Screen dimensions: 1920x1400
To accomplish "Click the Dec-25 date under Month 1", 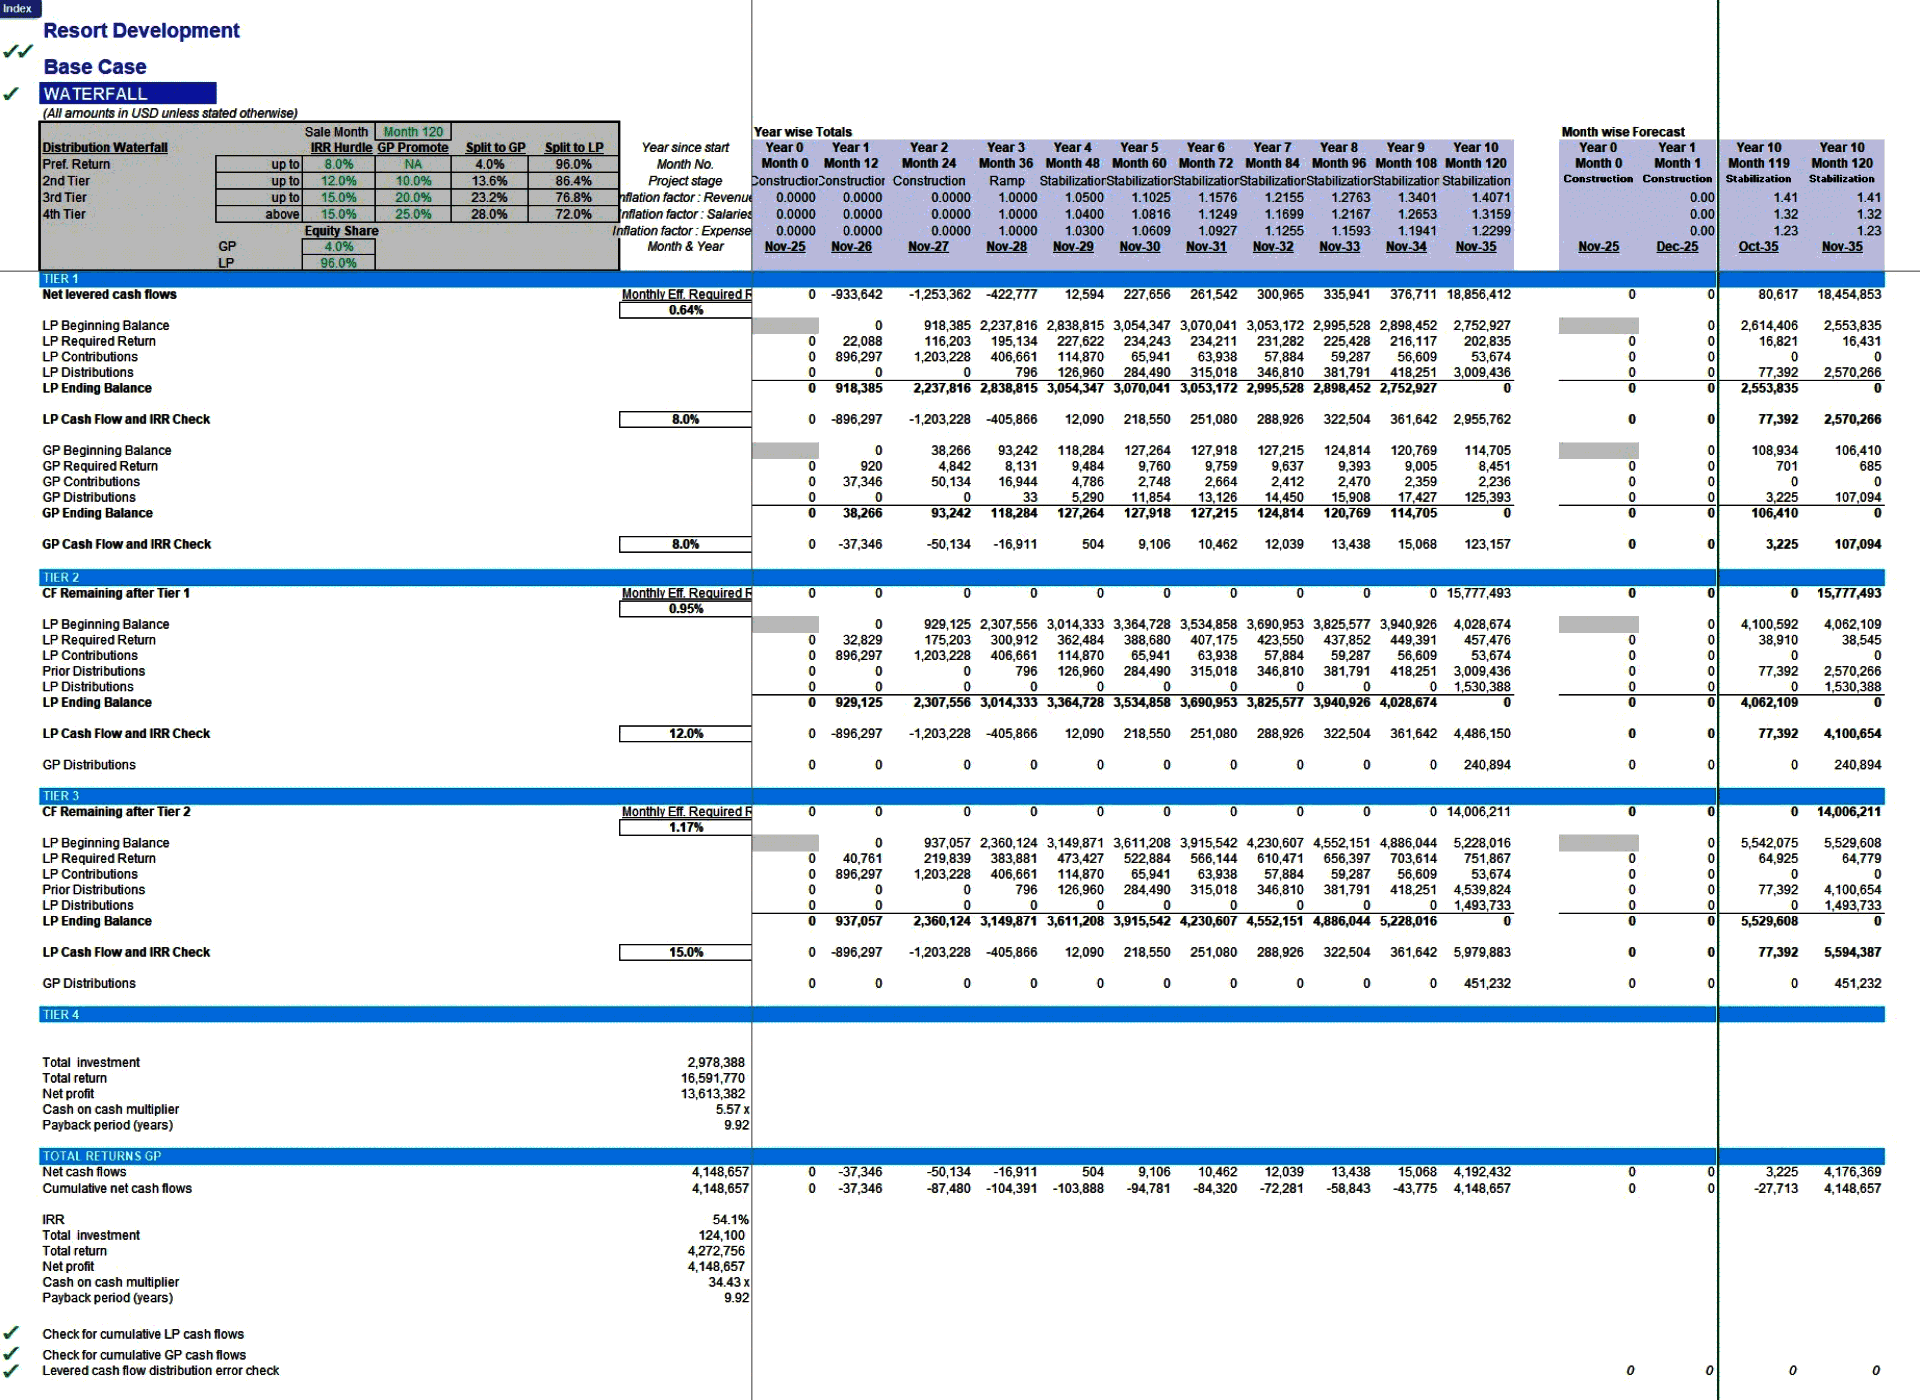I will tap(1677, 247).
